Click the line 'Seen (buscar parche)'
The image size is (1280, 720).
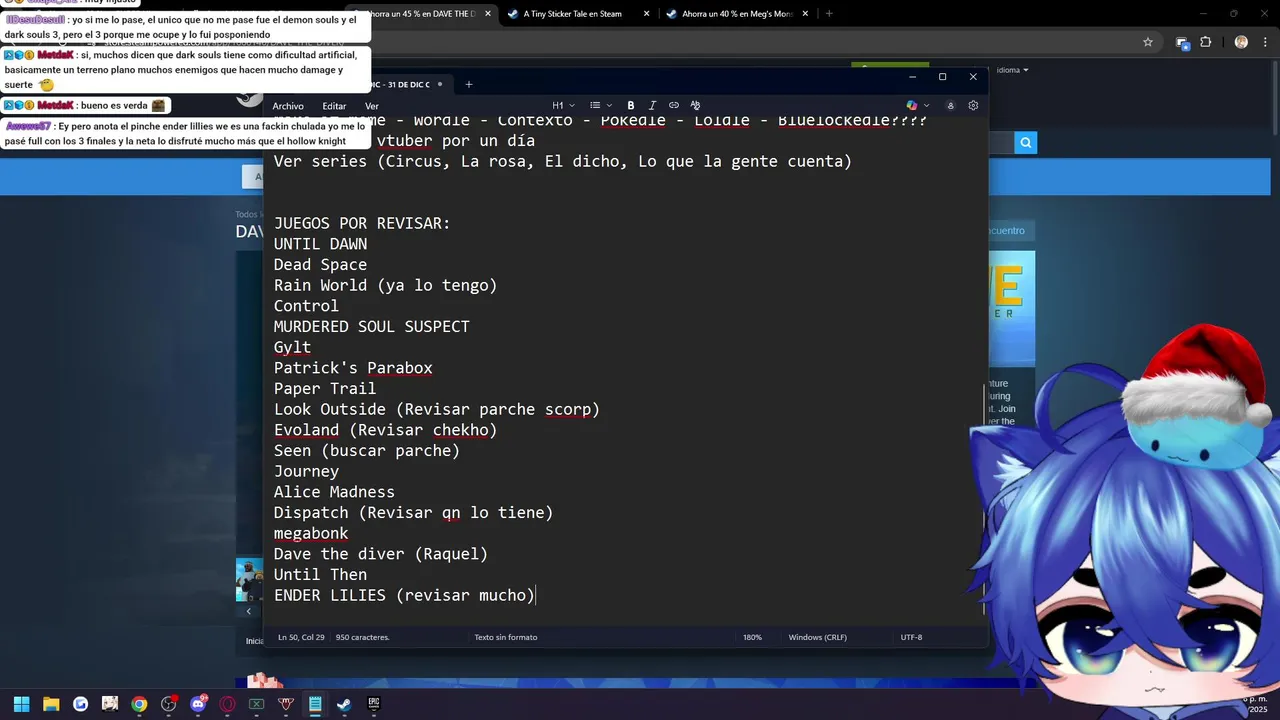click(367, 451)
